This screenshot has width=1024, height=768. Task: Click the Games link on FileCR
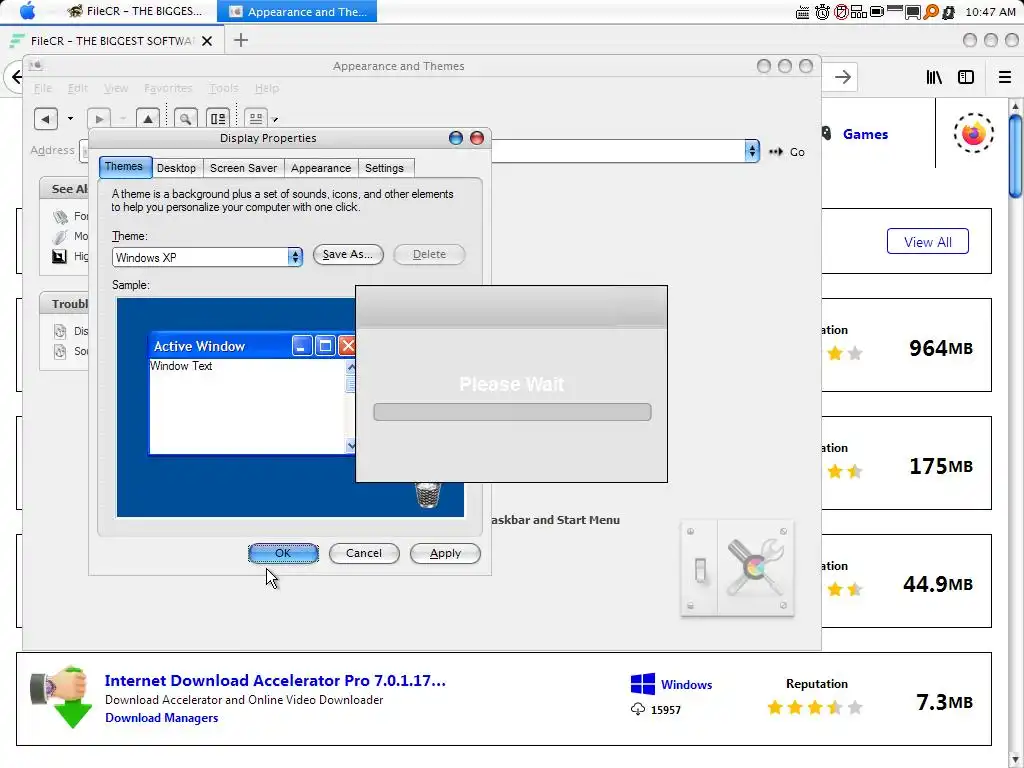pyautogui.click(x=865, y=134)
